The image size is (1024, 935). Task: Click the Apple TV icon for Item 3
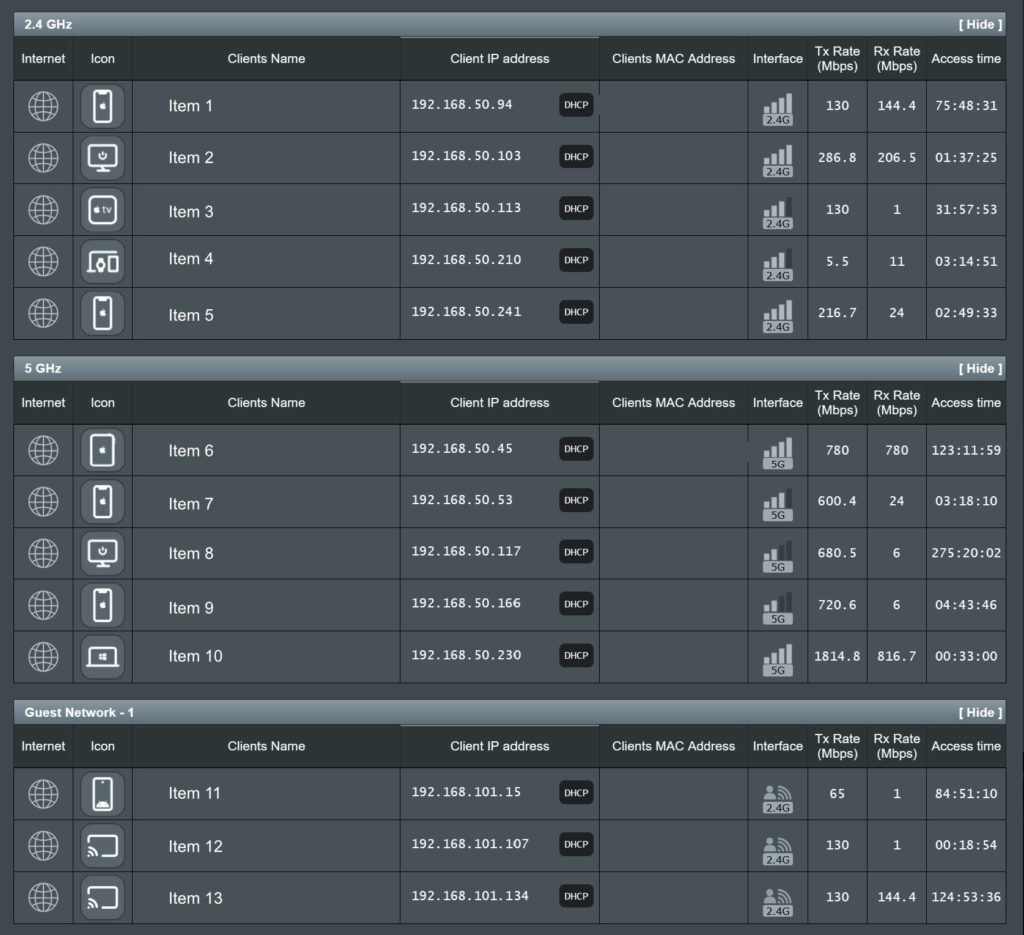pos(103,210)
